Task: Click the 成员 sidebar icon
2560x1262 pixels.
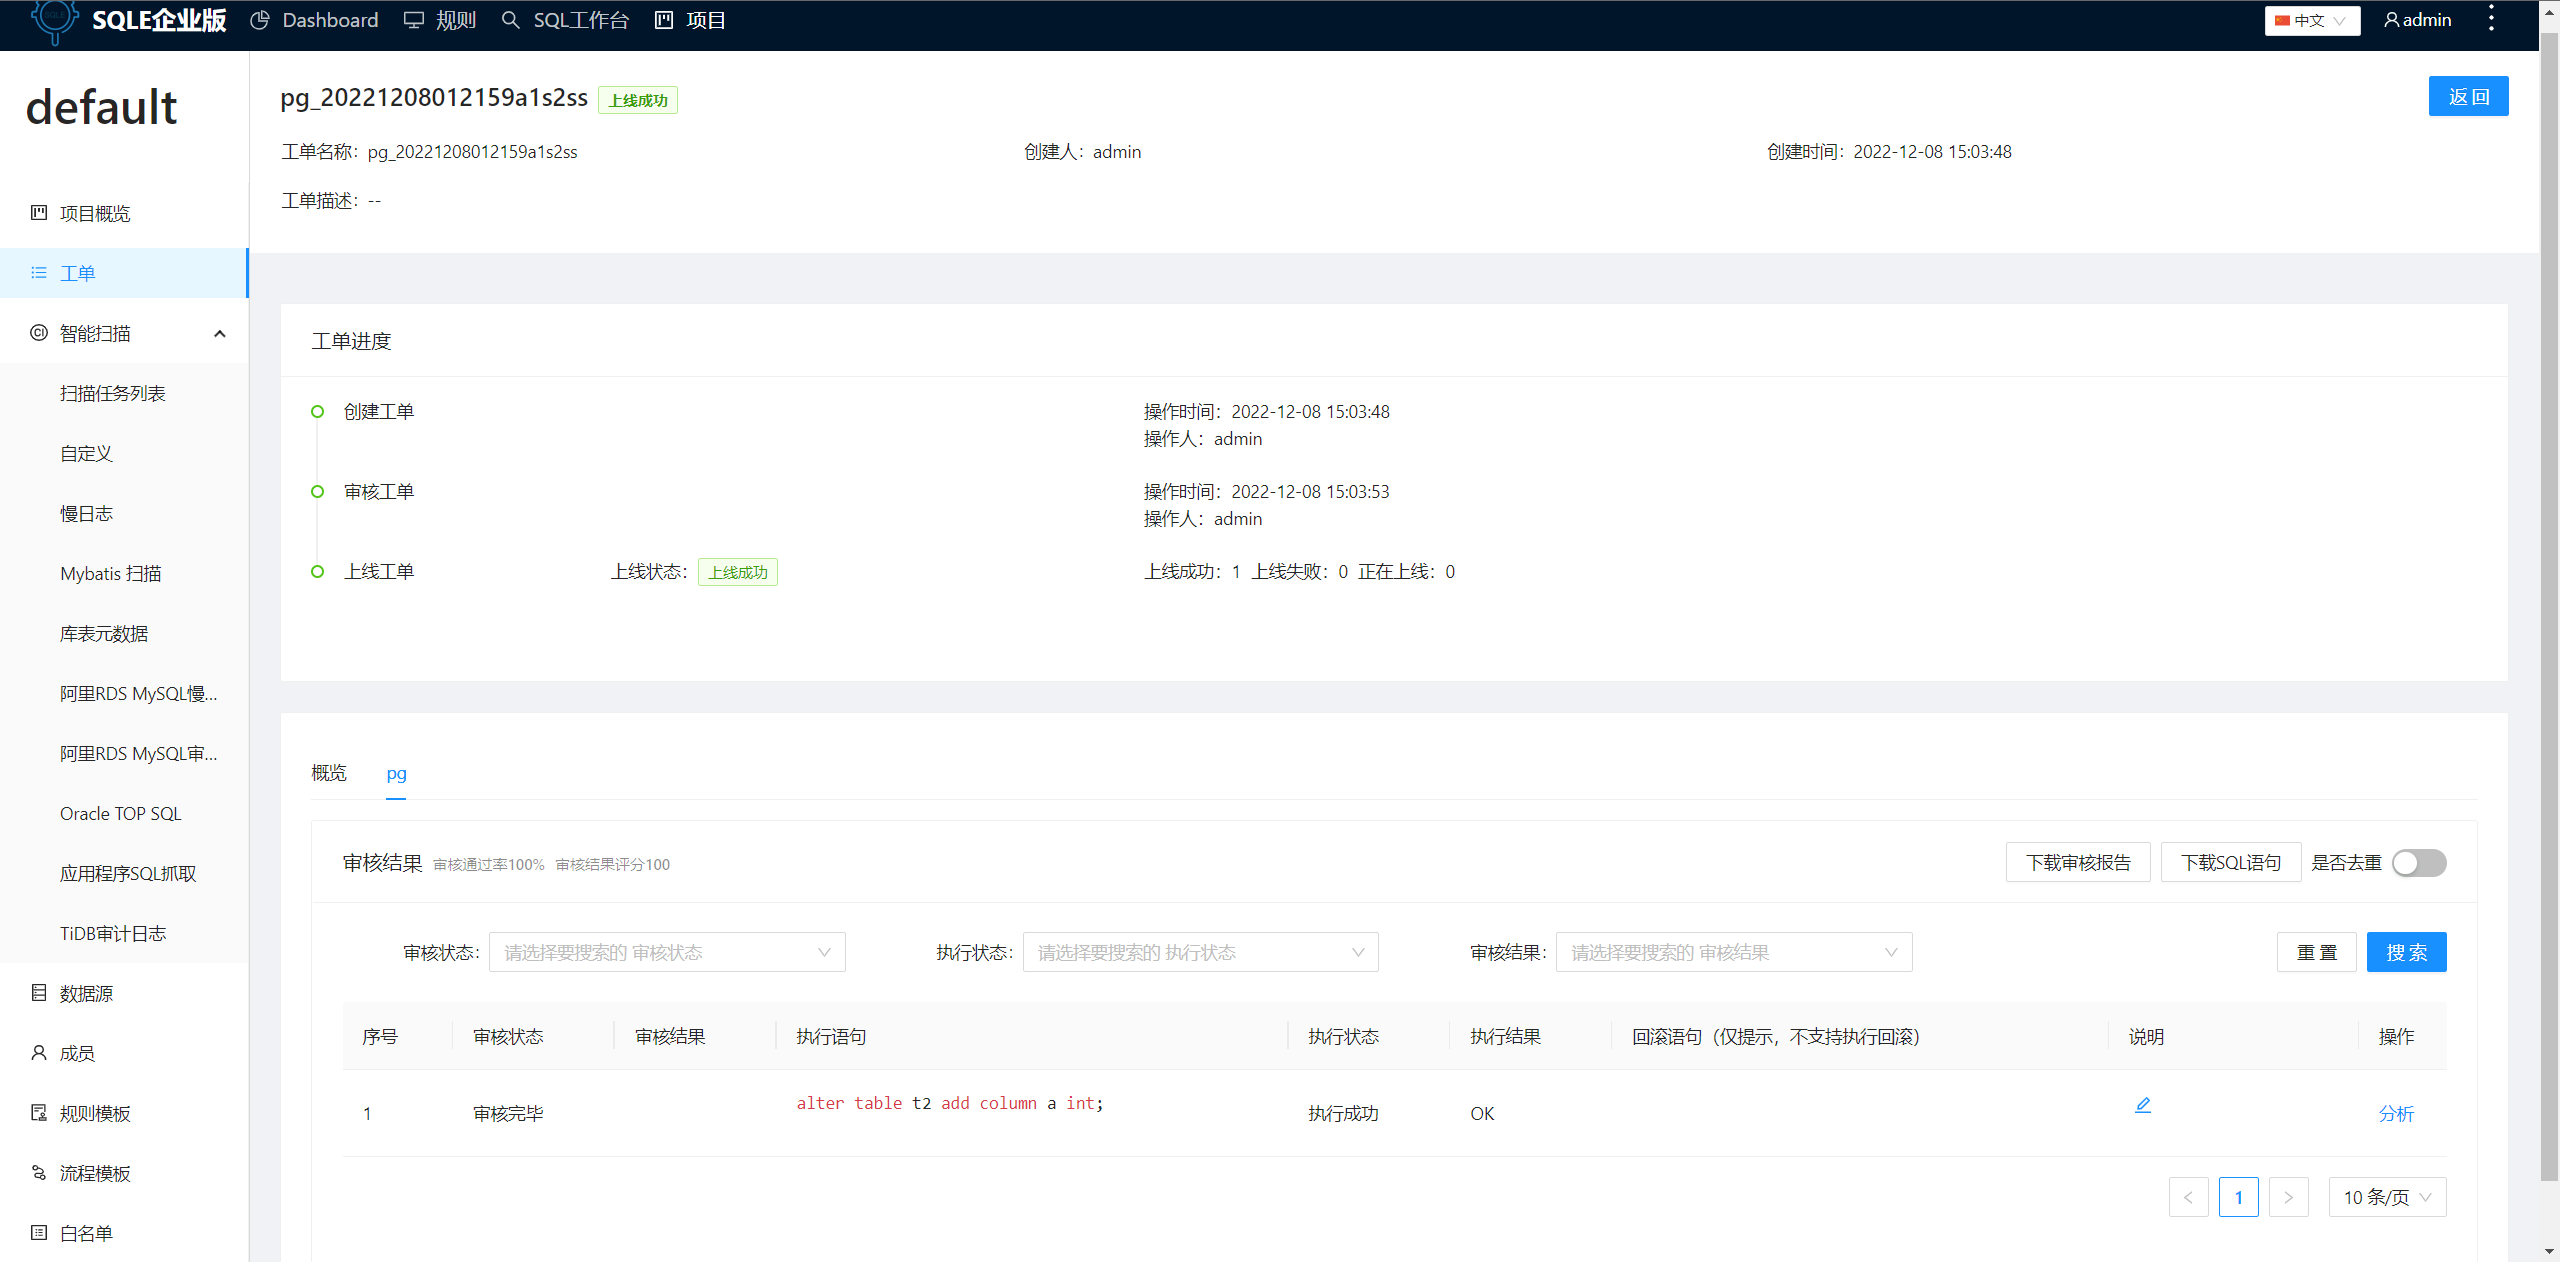Action: pos(38,1052)
